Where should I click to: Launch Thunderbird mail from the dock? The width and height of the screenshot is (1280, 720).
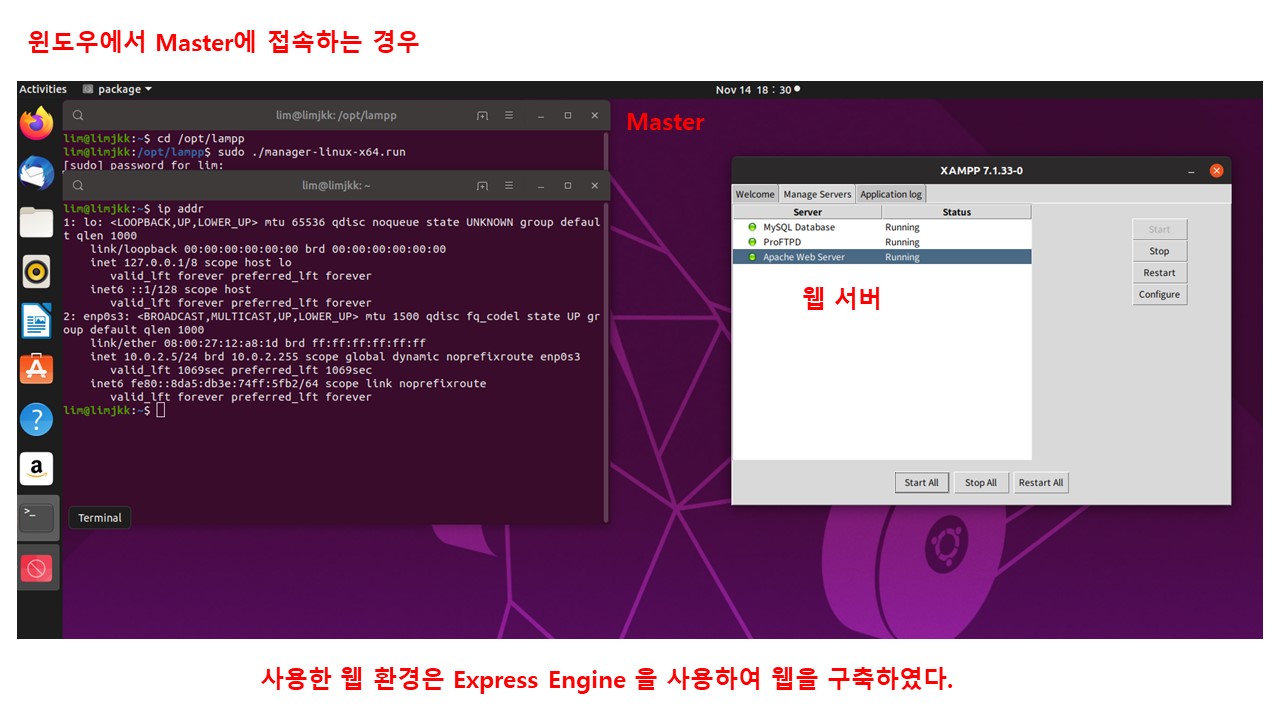pyautogui.click(x=37, y=173)
